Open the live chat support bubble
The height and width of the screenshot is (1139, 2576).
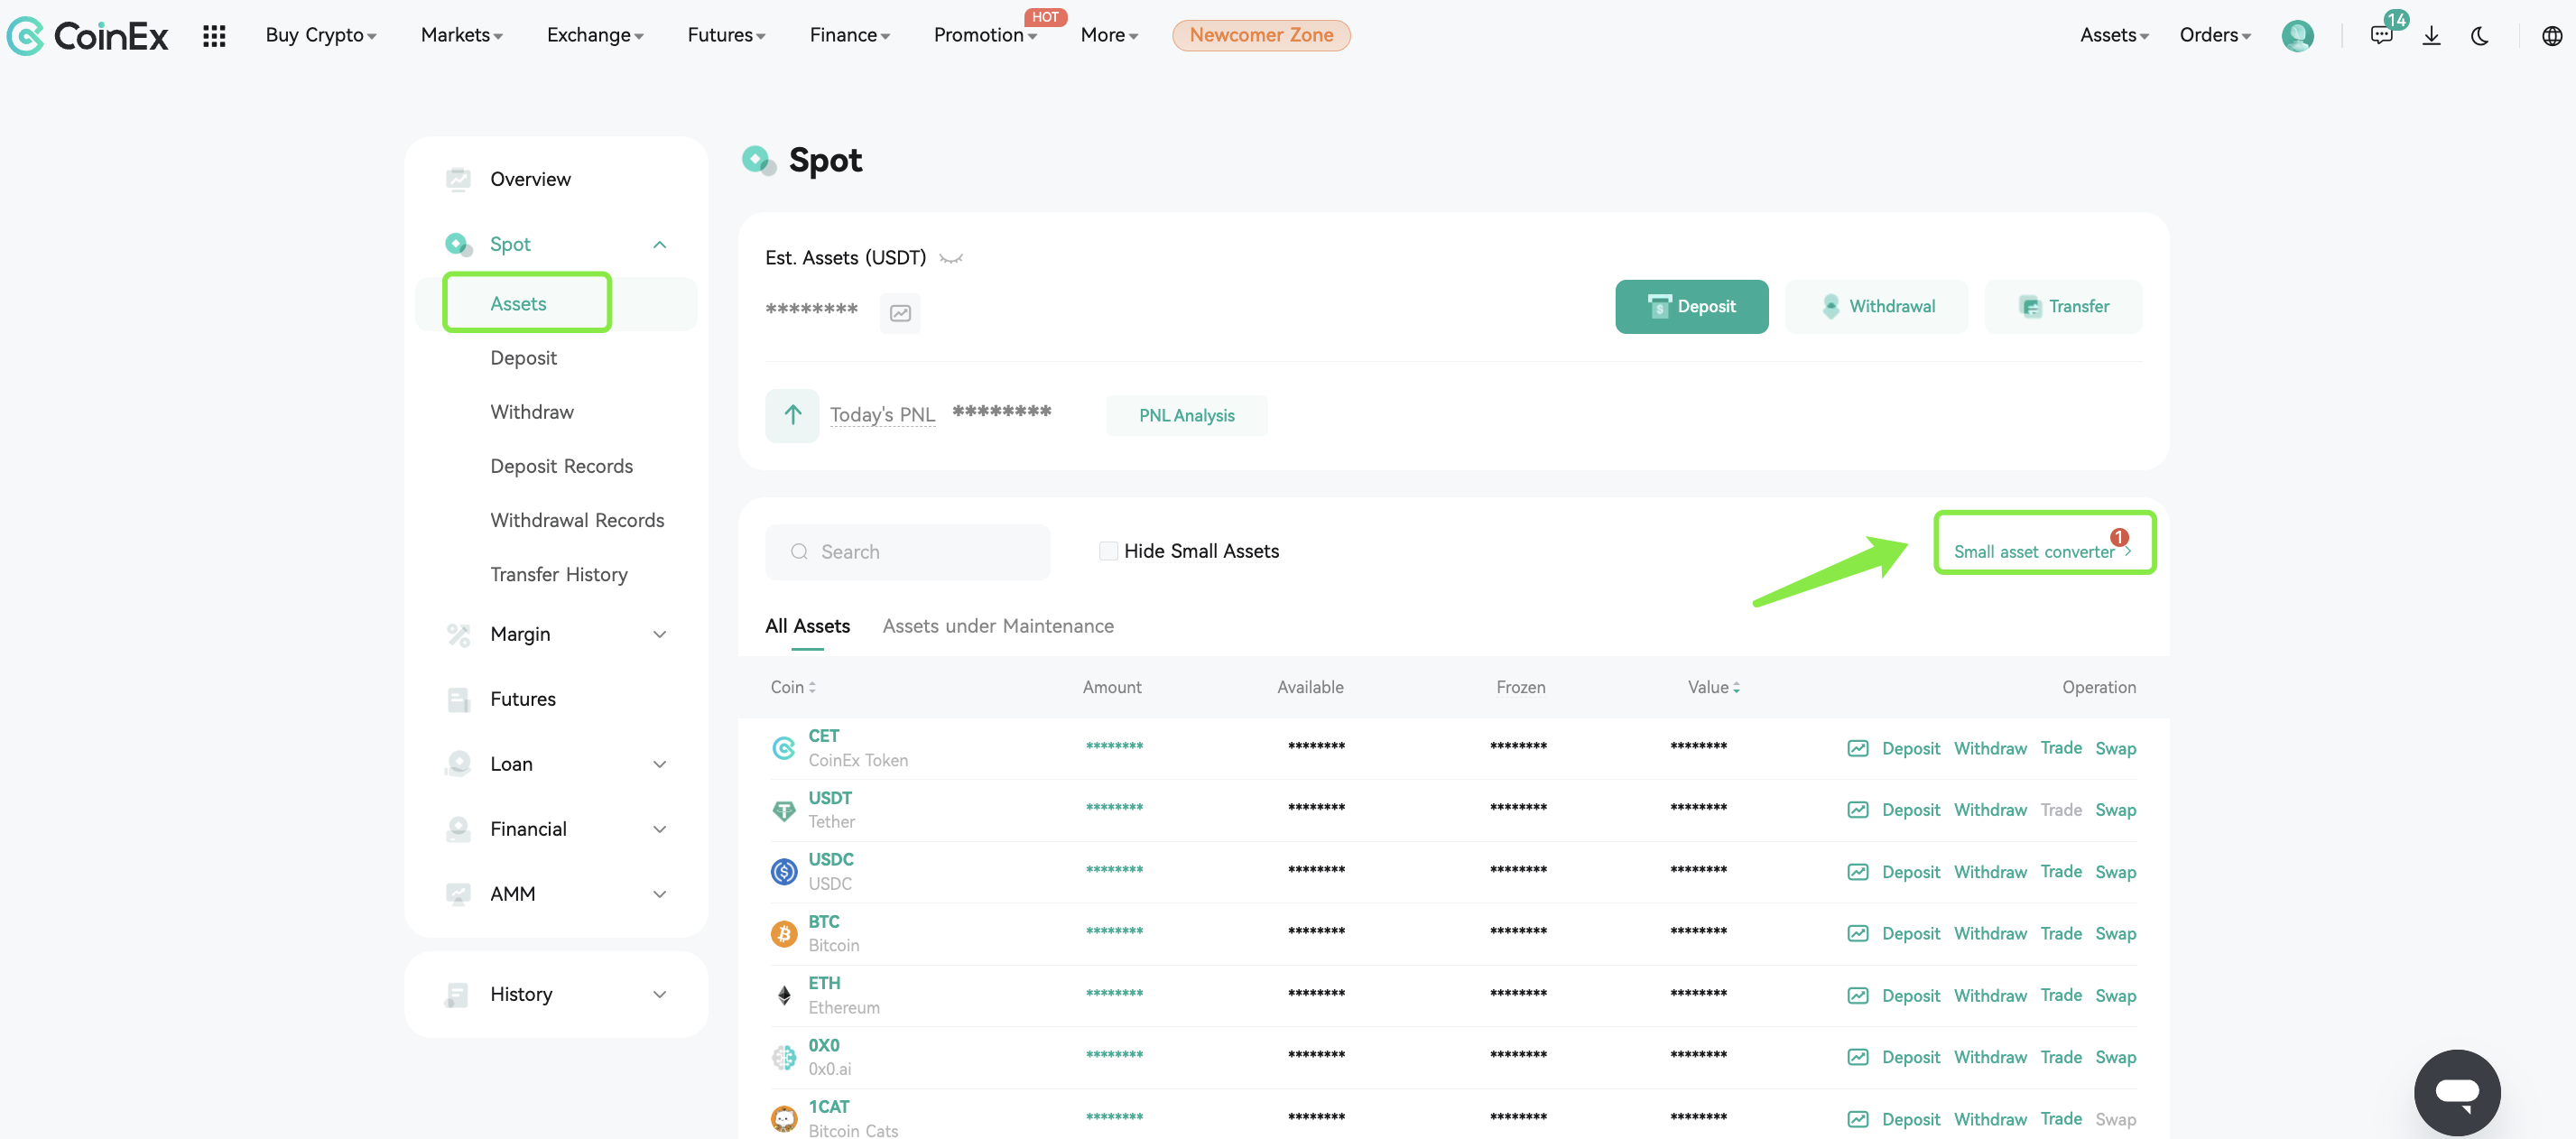(2456, 1092)
